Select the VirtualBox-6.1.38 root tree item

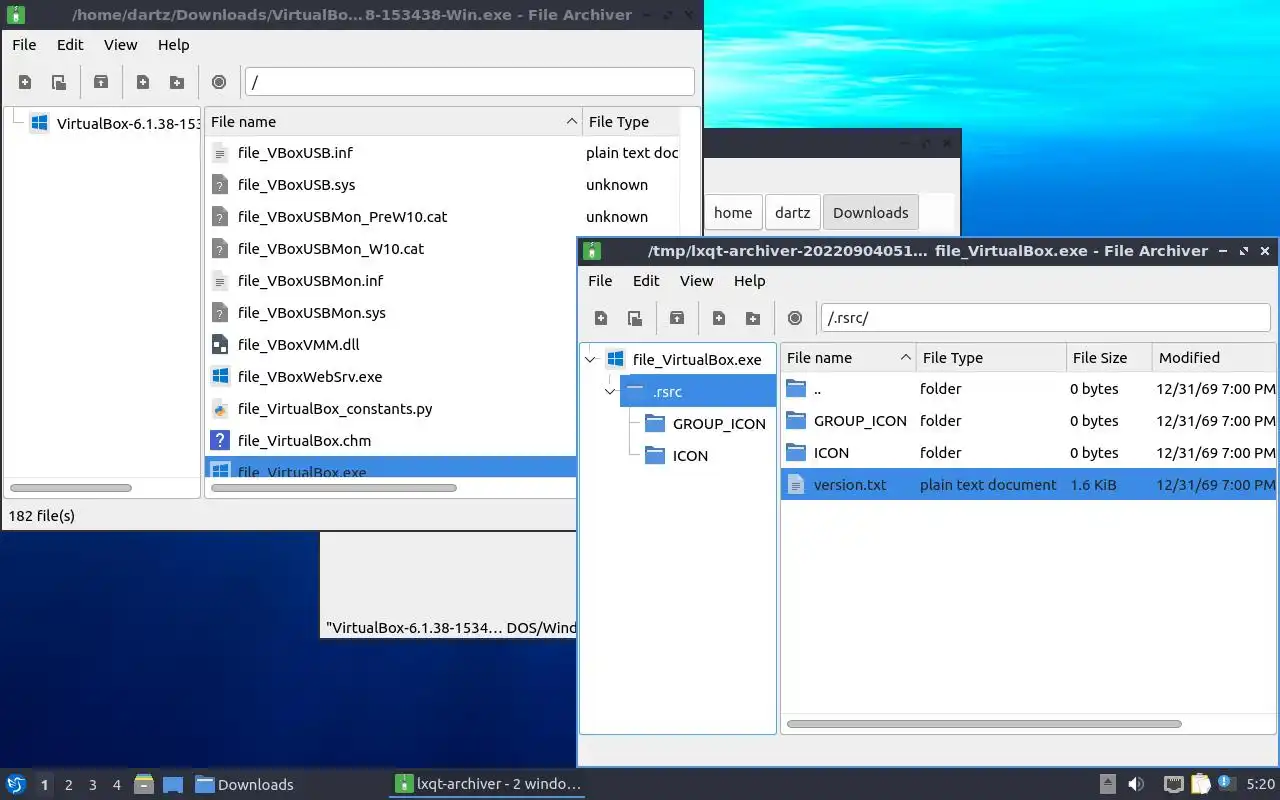pos(115,124)
